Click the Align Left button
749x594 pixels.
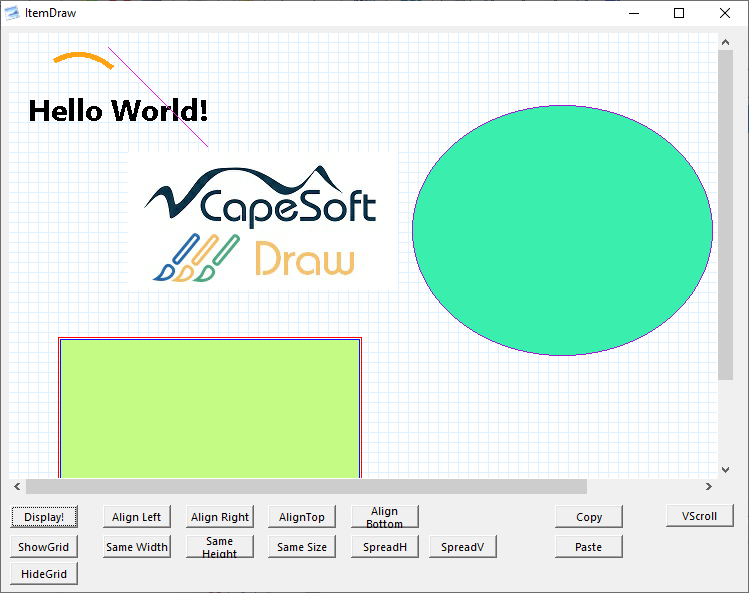tap(137, 517)
